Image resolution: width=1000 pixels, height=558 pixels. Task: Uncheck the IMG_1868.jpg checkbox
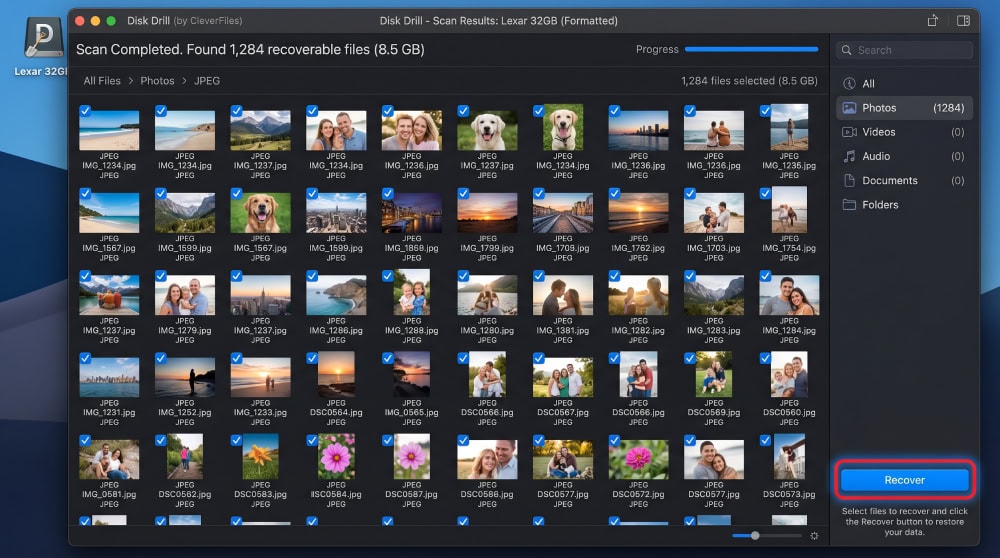point(388,193)
